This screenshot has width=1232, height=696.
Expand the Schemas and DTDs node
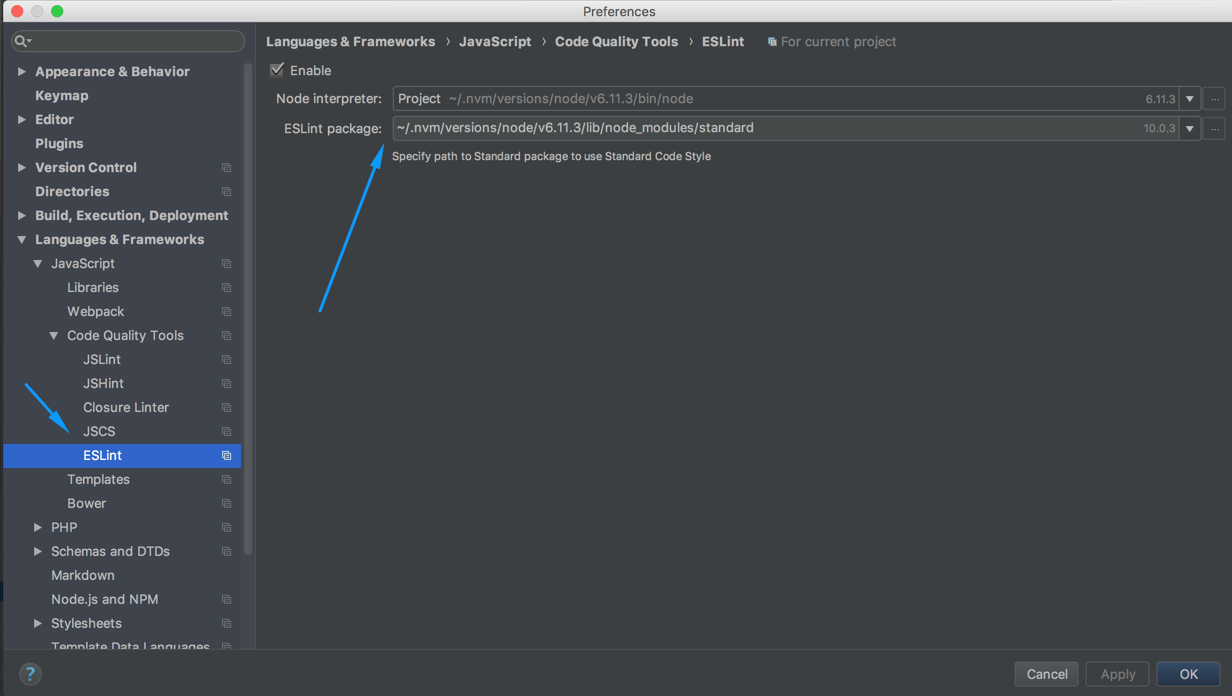click(38, 552)
